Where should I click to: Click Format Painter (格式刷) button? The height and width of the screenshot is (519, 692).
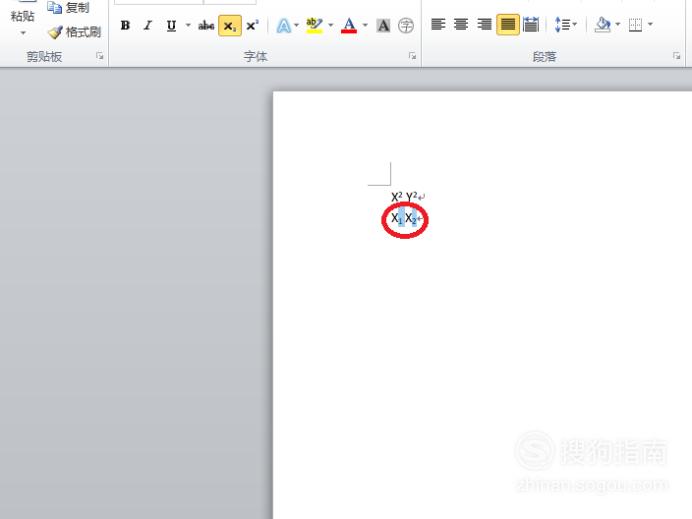[74, 32]
